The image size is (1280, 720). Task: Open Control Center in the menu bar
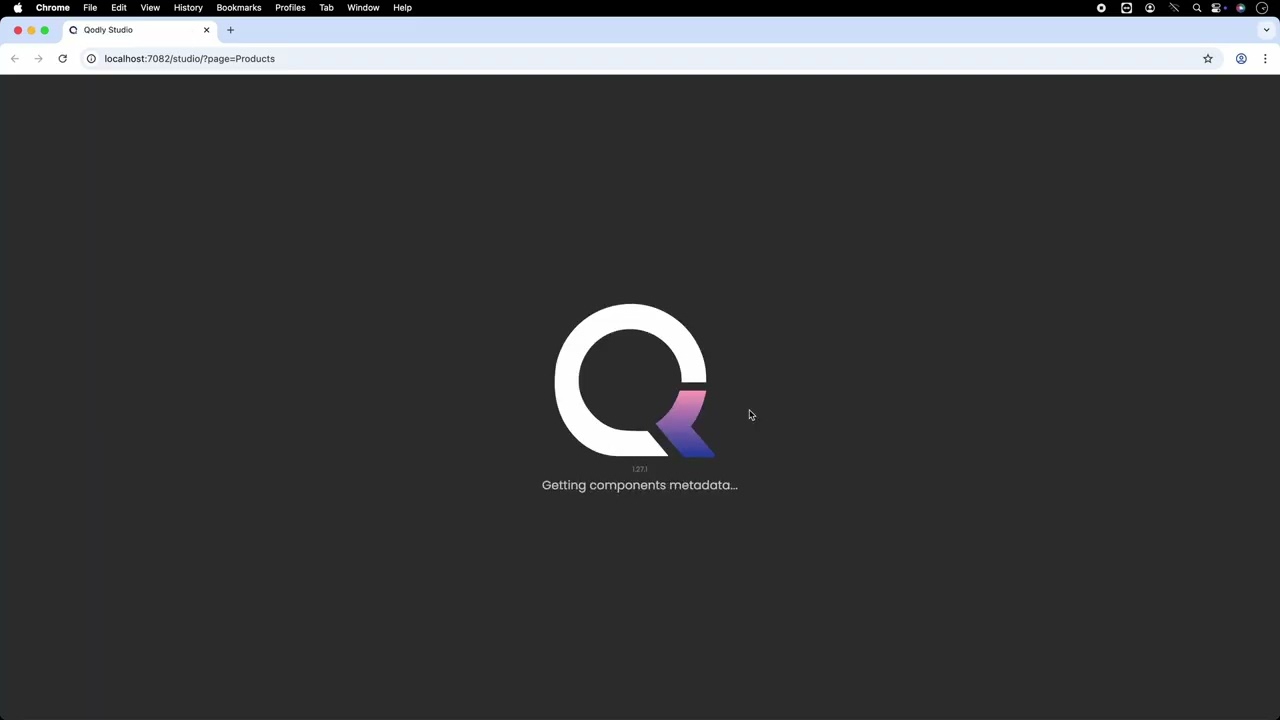click(x=1217, y=8)
